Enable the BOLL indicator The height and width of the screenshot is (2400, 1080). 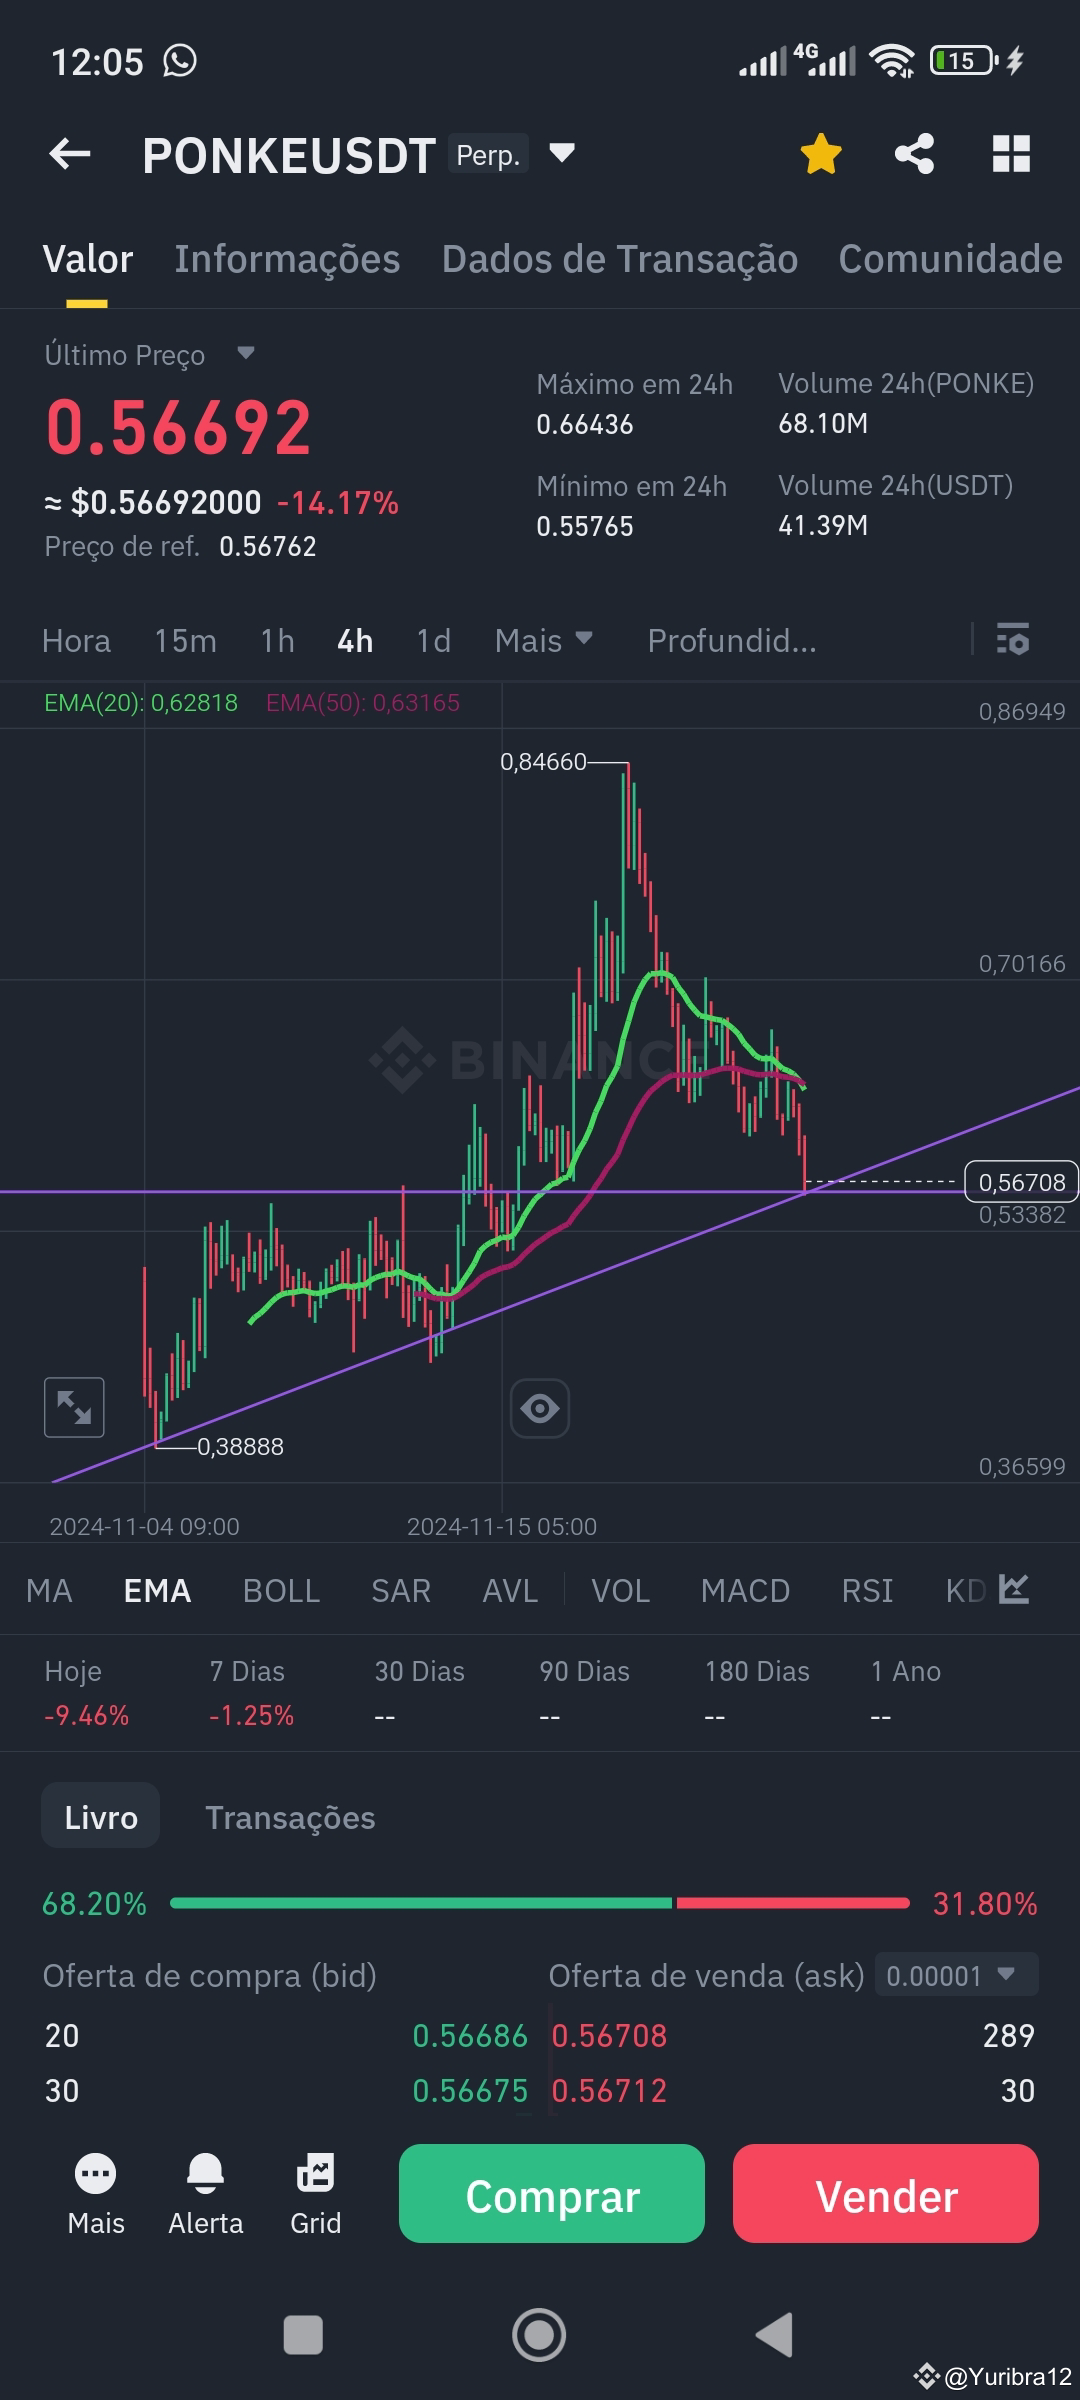point(281,1591)
